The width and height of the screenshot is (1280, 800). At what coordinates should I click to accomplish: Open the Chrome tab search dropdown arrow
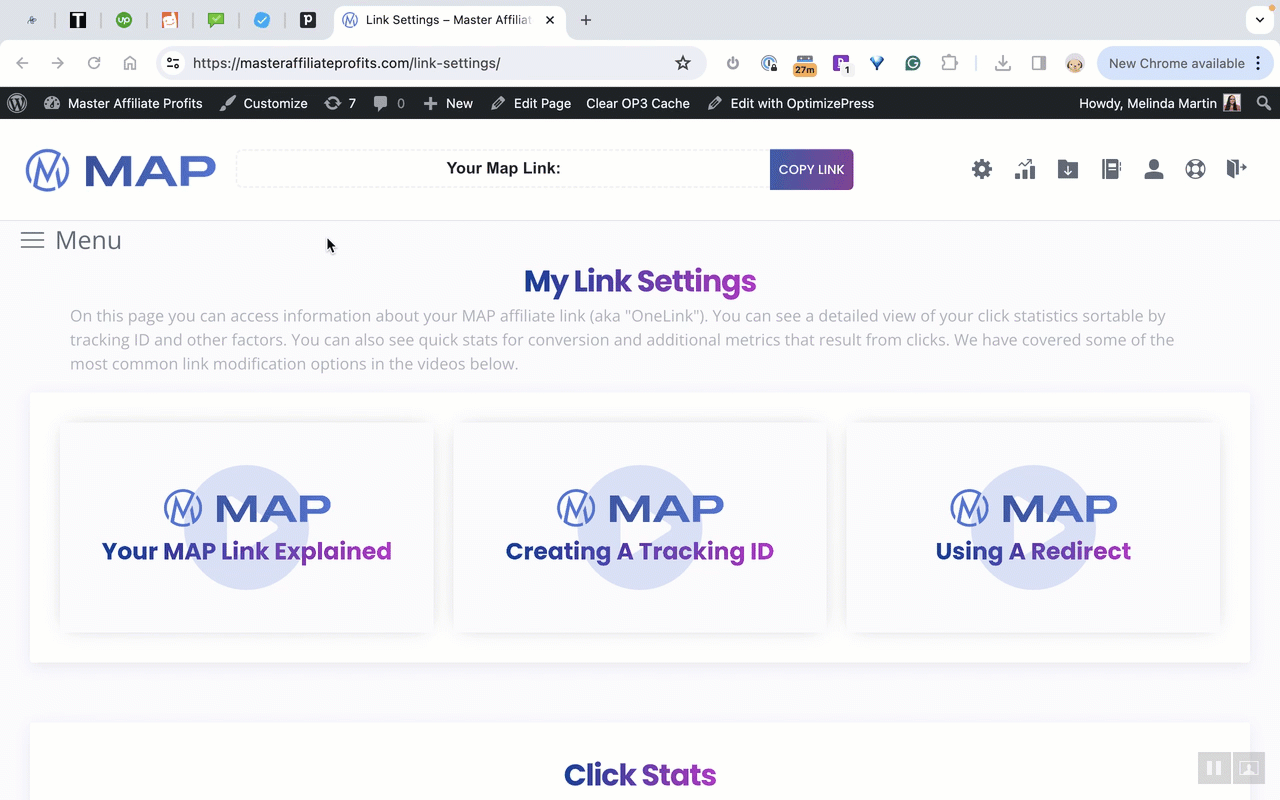point(1258,20)
